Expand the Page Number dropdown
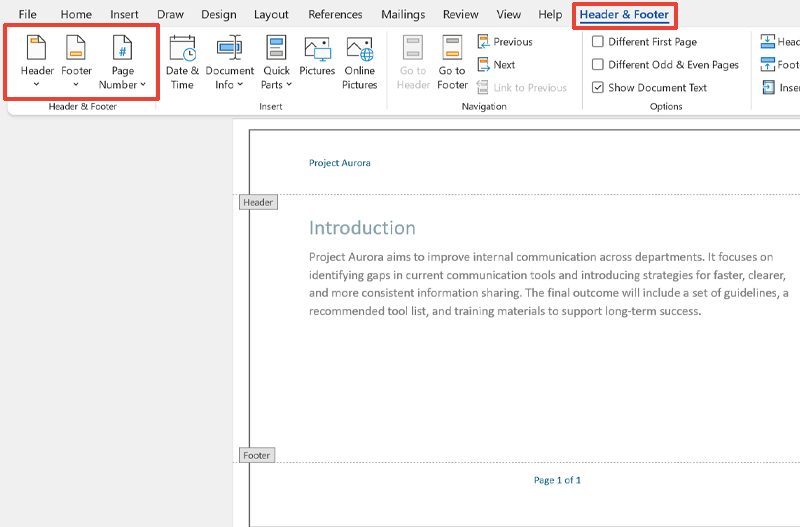800x527 pixels. [x=122, y=85]
